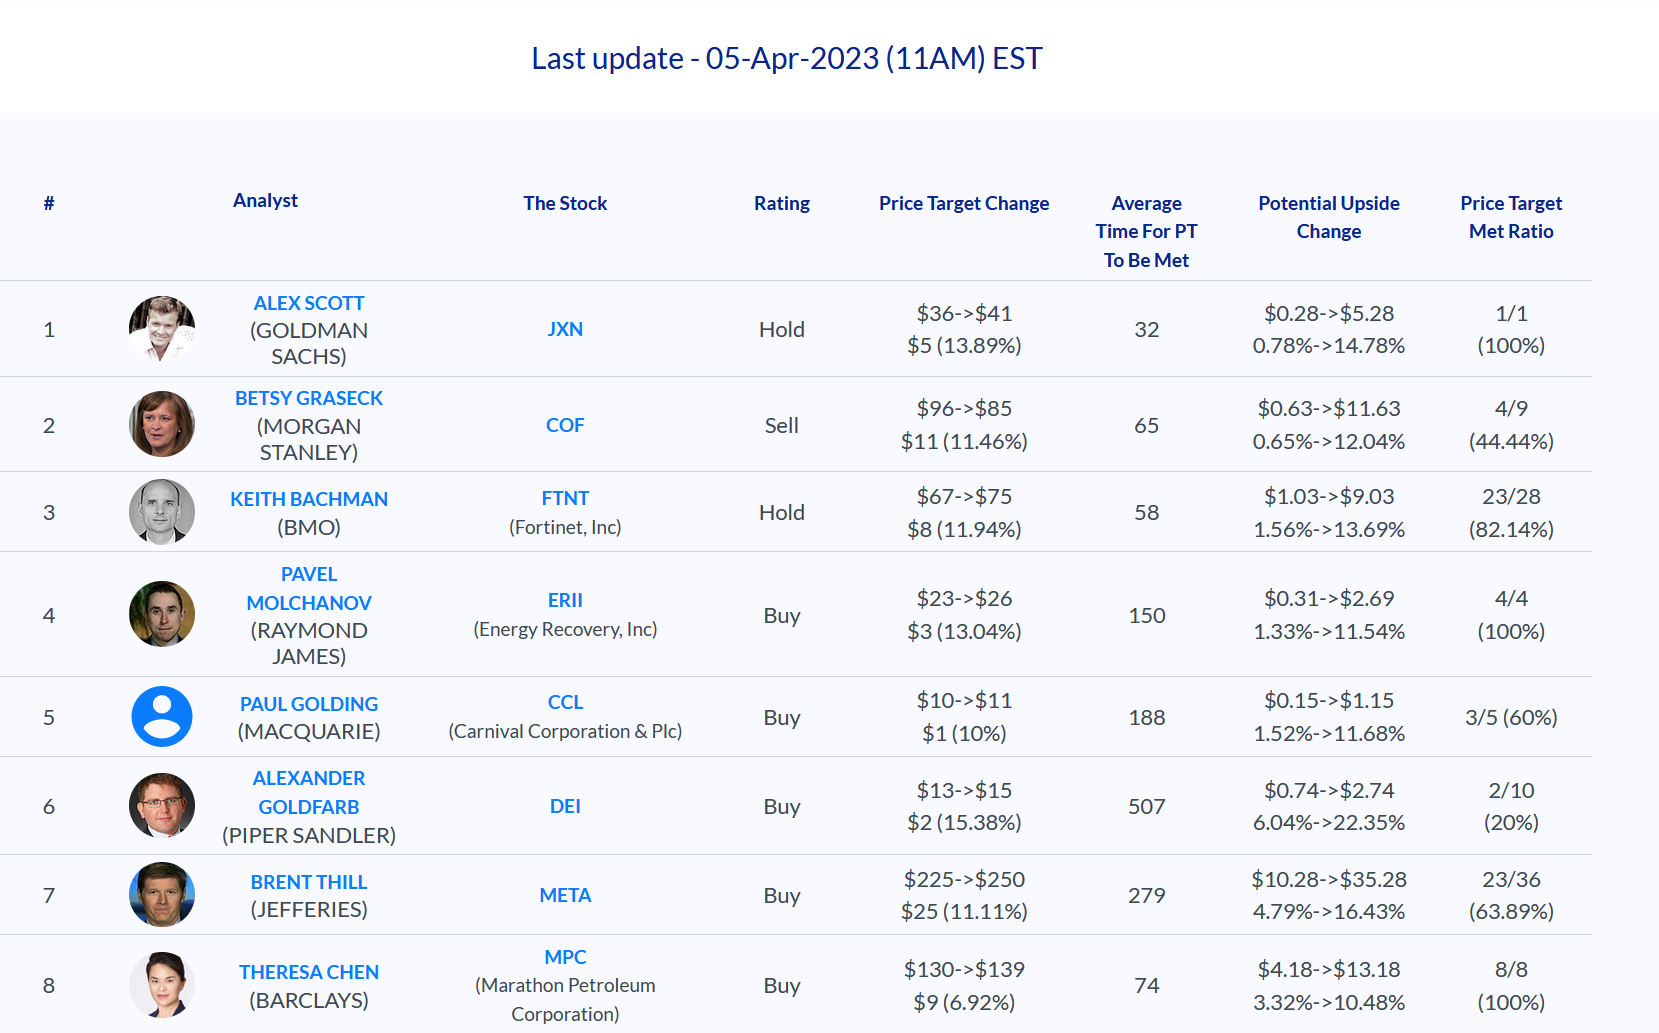Select the $130->$139 price target cell
Viewport: 1659px width, 1033px height.
(964, 969)
